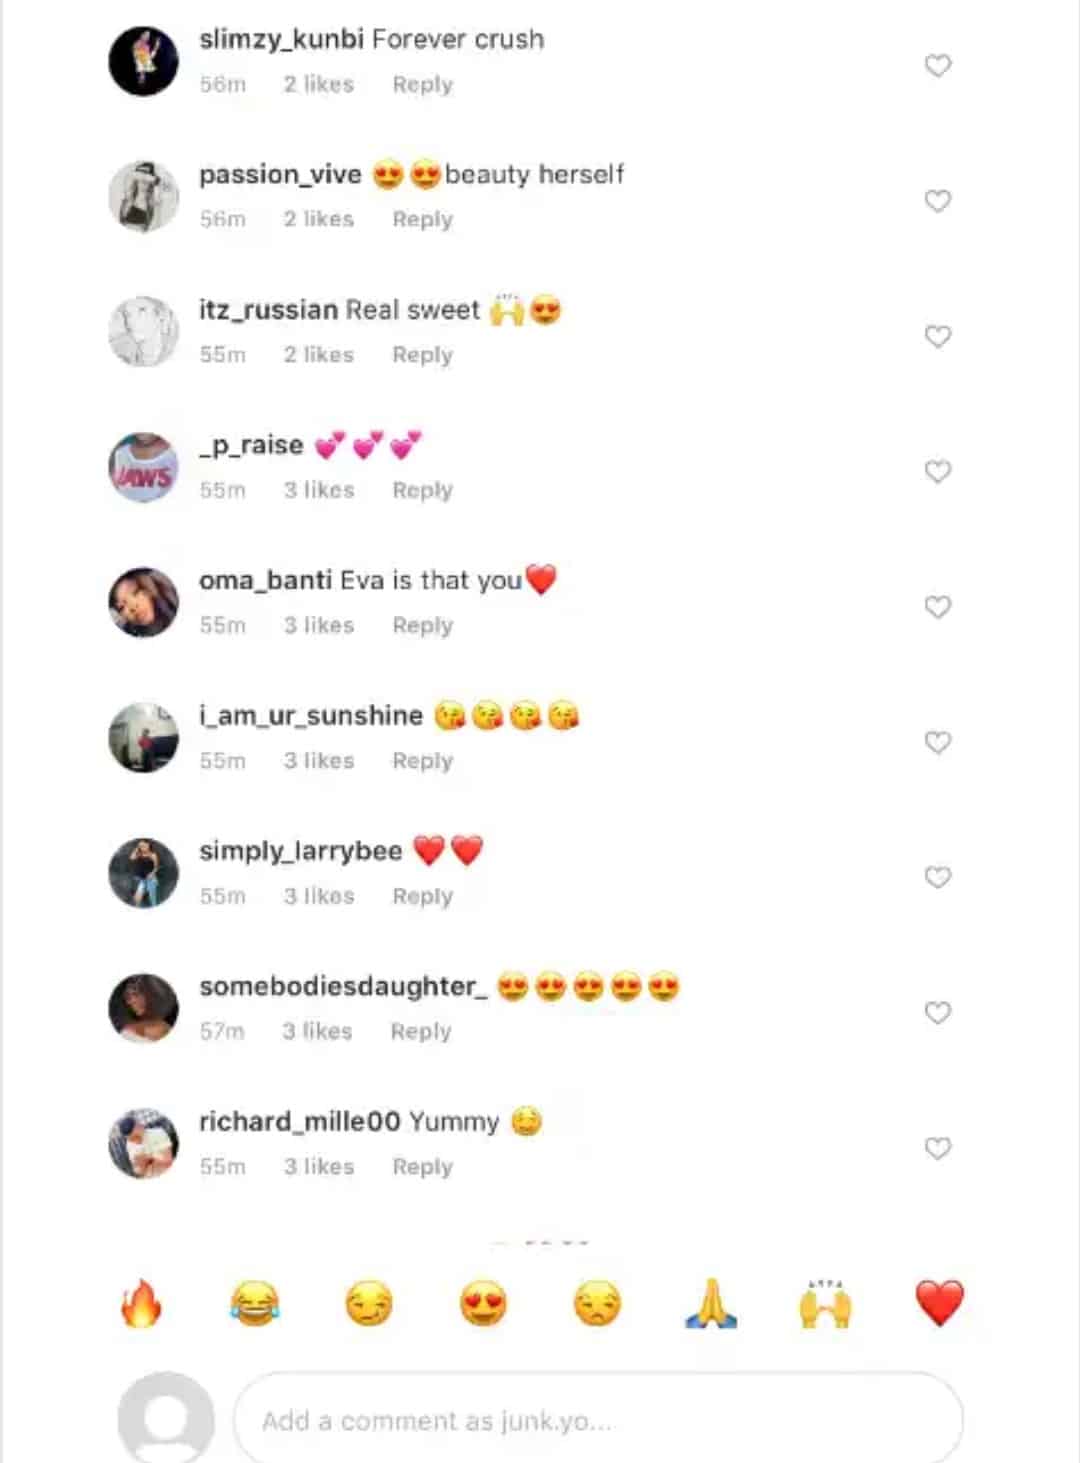This screenshot has width=1080, height=1463.
Task: Insert the crying-laughing emoji quick reaction
Action: pos(254,1304)
